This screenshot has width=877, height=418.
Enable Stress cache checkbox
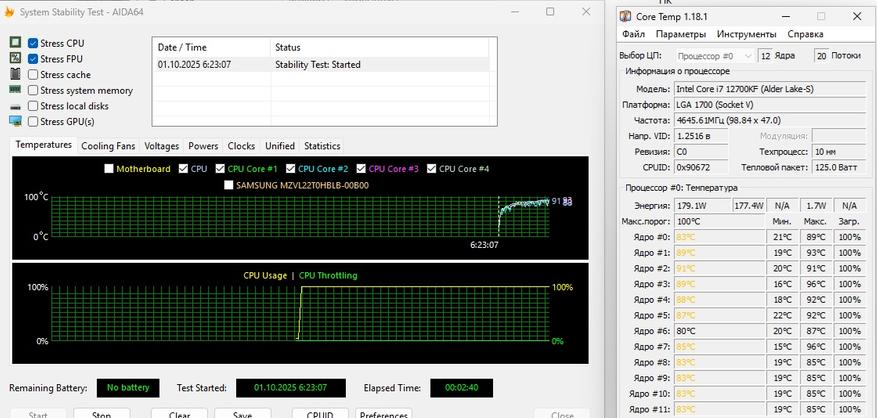33,74
